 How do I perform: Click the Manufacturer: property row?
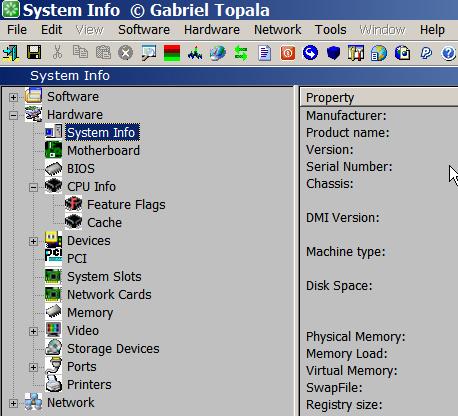pos(346,116)
